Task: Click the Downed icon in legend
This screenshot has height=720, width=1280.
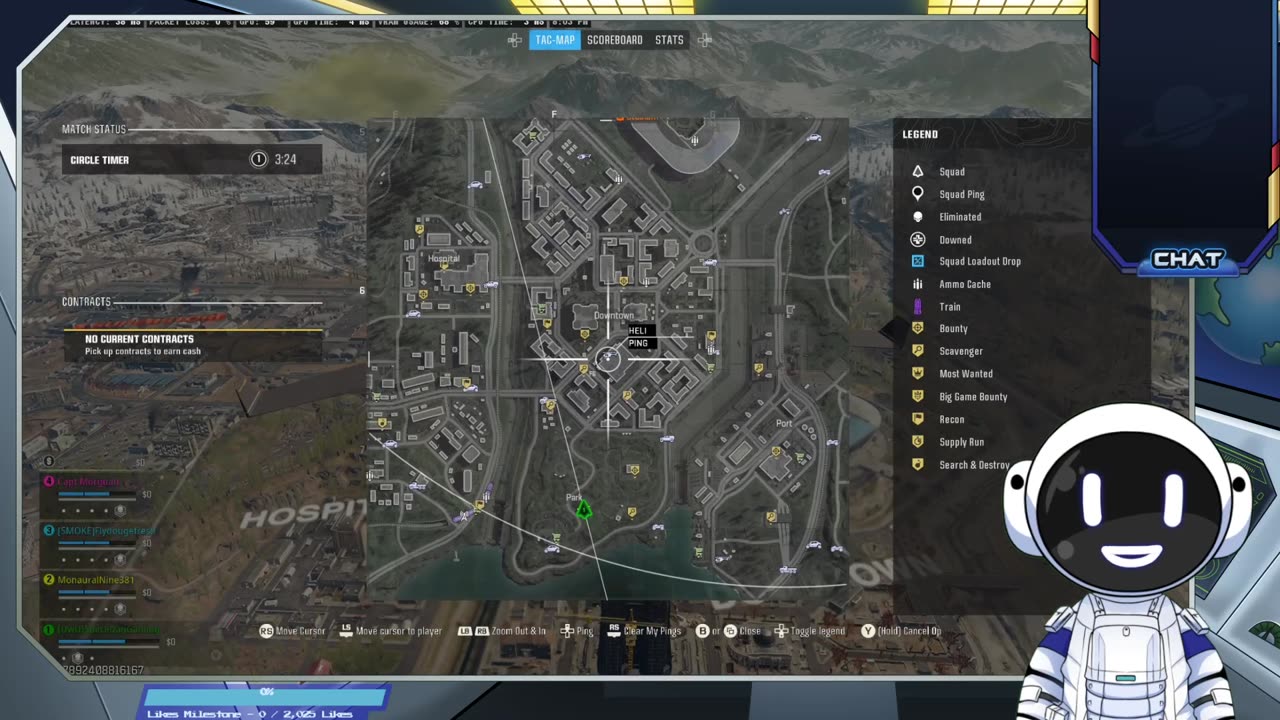Action: pyautogui.click(x=917, y=240)
